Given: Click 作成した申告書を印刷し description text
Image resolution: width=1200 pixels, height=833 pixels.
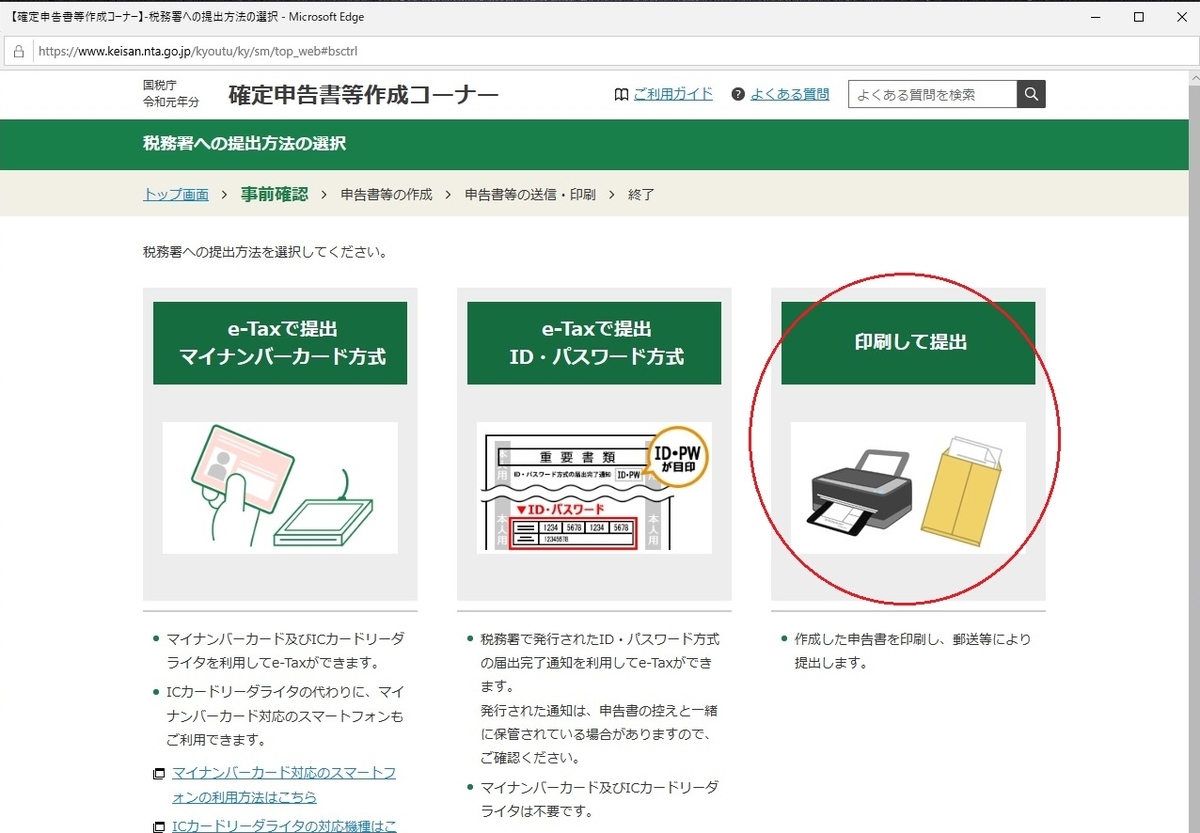Looking at the screenshot, I should [x=912, y=650].
